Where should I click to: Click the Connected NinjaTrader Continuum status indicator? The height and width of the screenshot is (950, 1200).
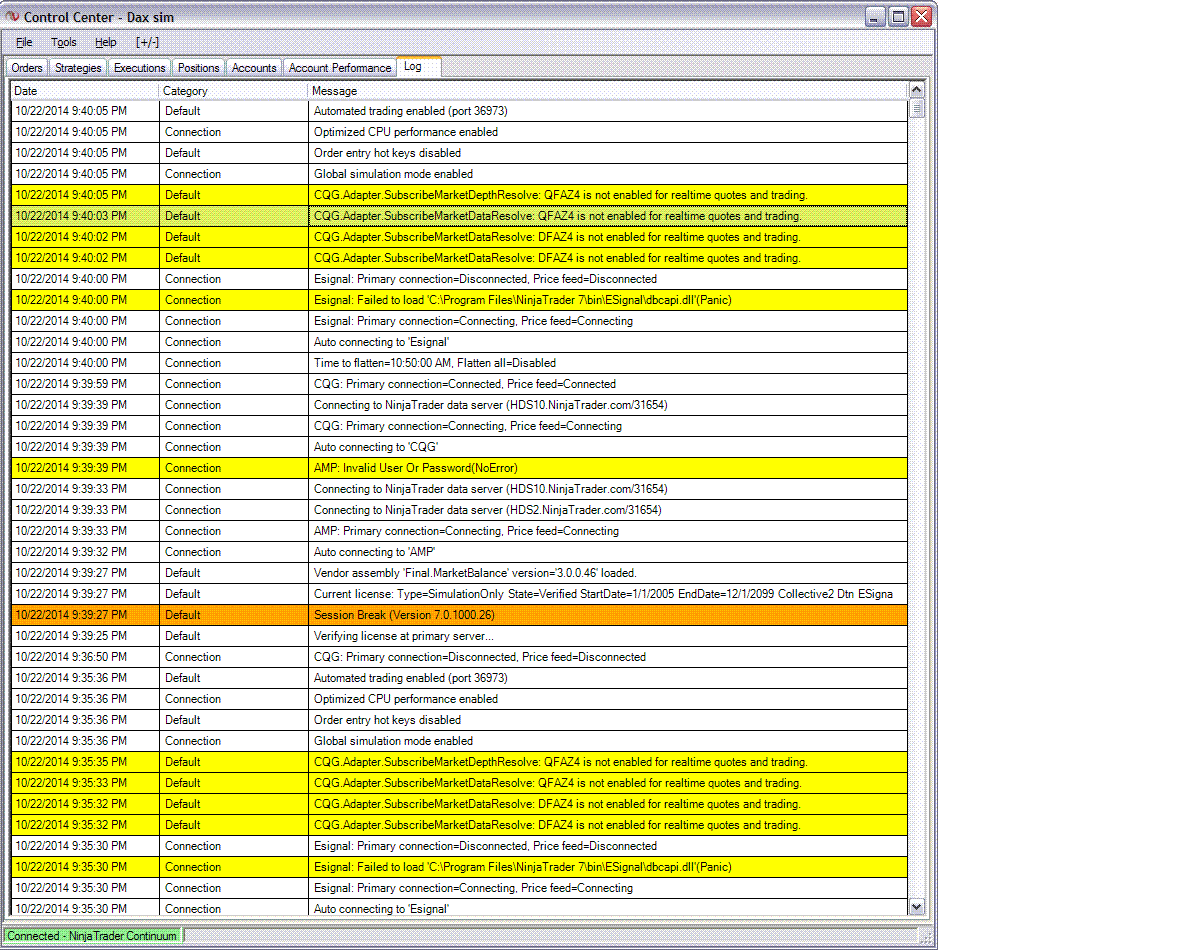(92, 936)
